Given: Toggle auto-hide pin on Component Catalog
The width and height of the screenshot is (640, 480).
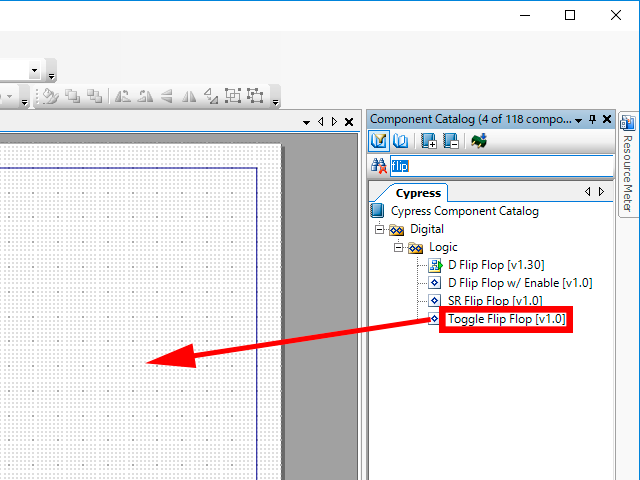Looking at the screenshot, I should [x=593, y=119].
